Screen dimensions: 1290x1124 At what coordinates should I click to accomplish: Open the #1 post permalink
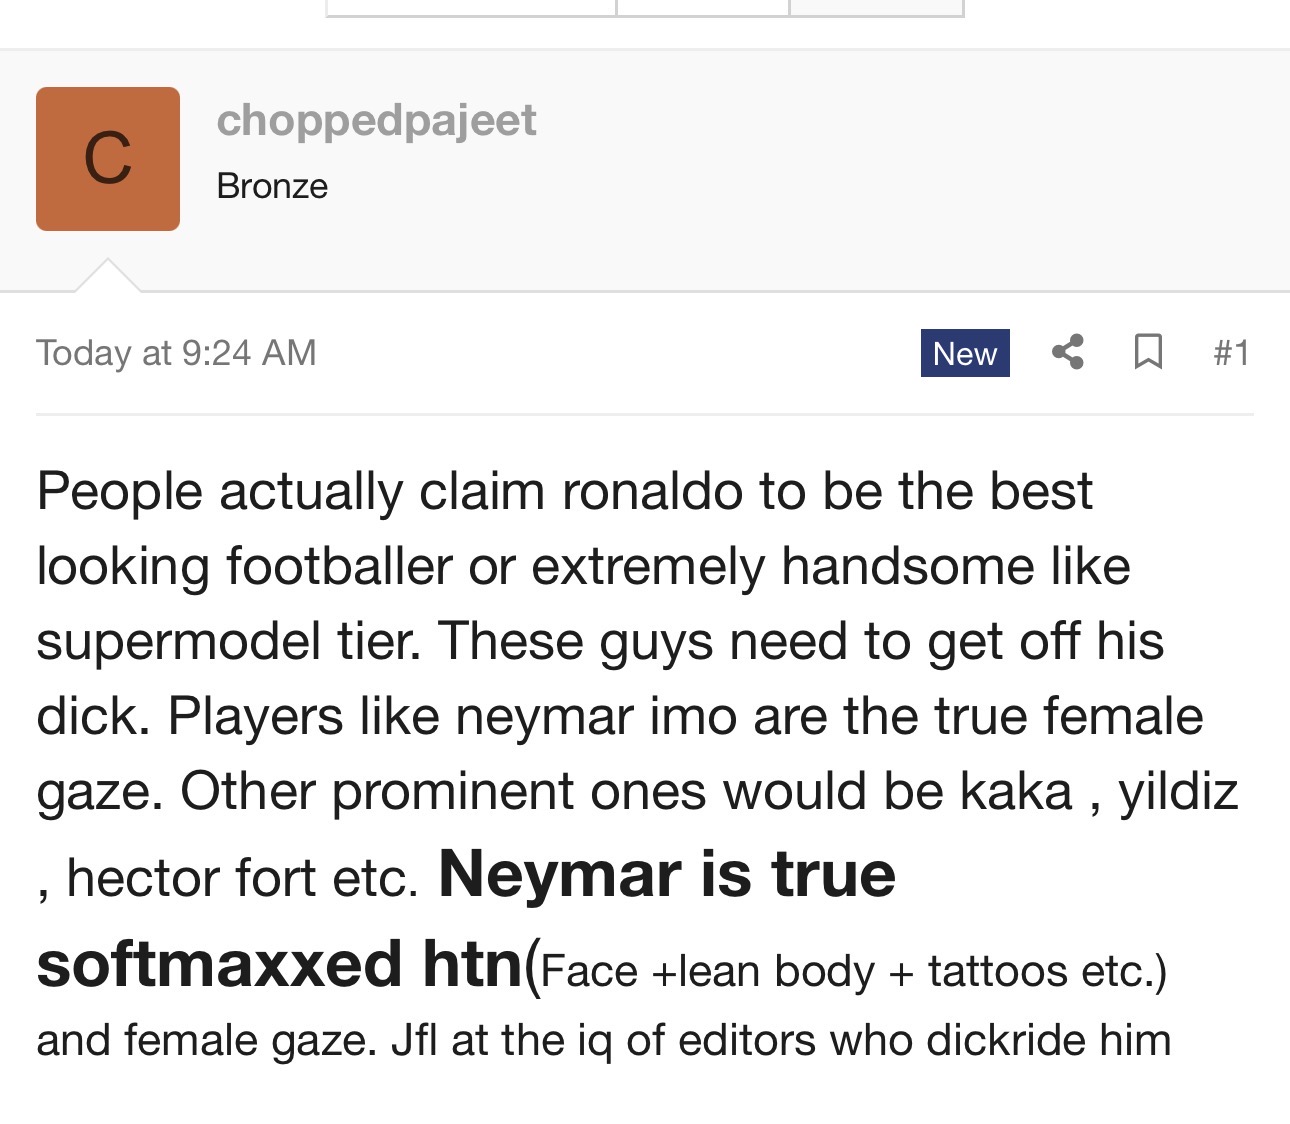[1231, 353]
